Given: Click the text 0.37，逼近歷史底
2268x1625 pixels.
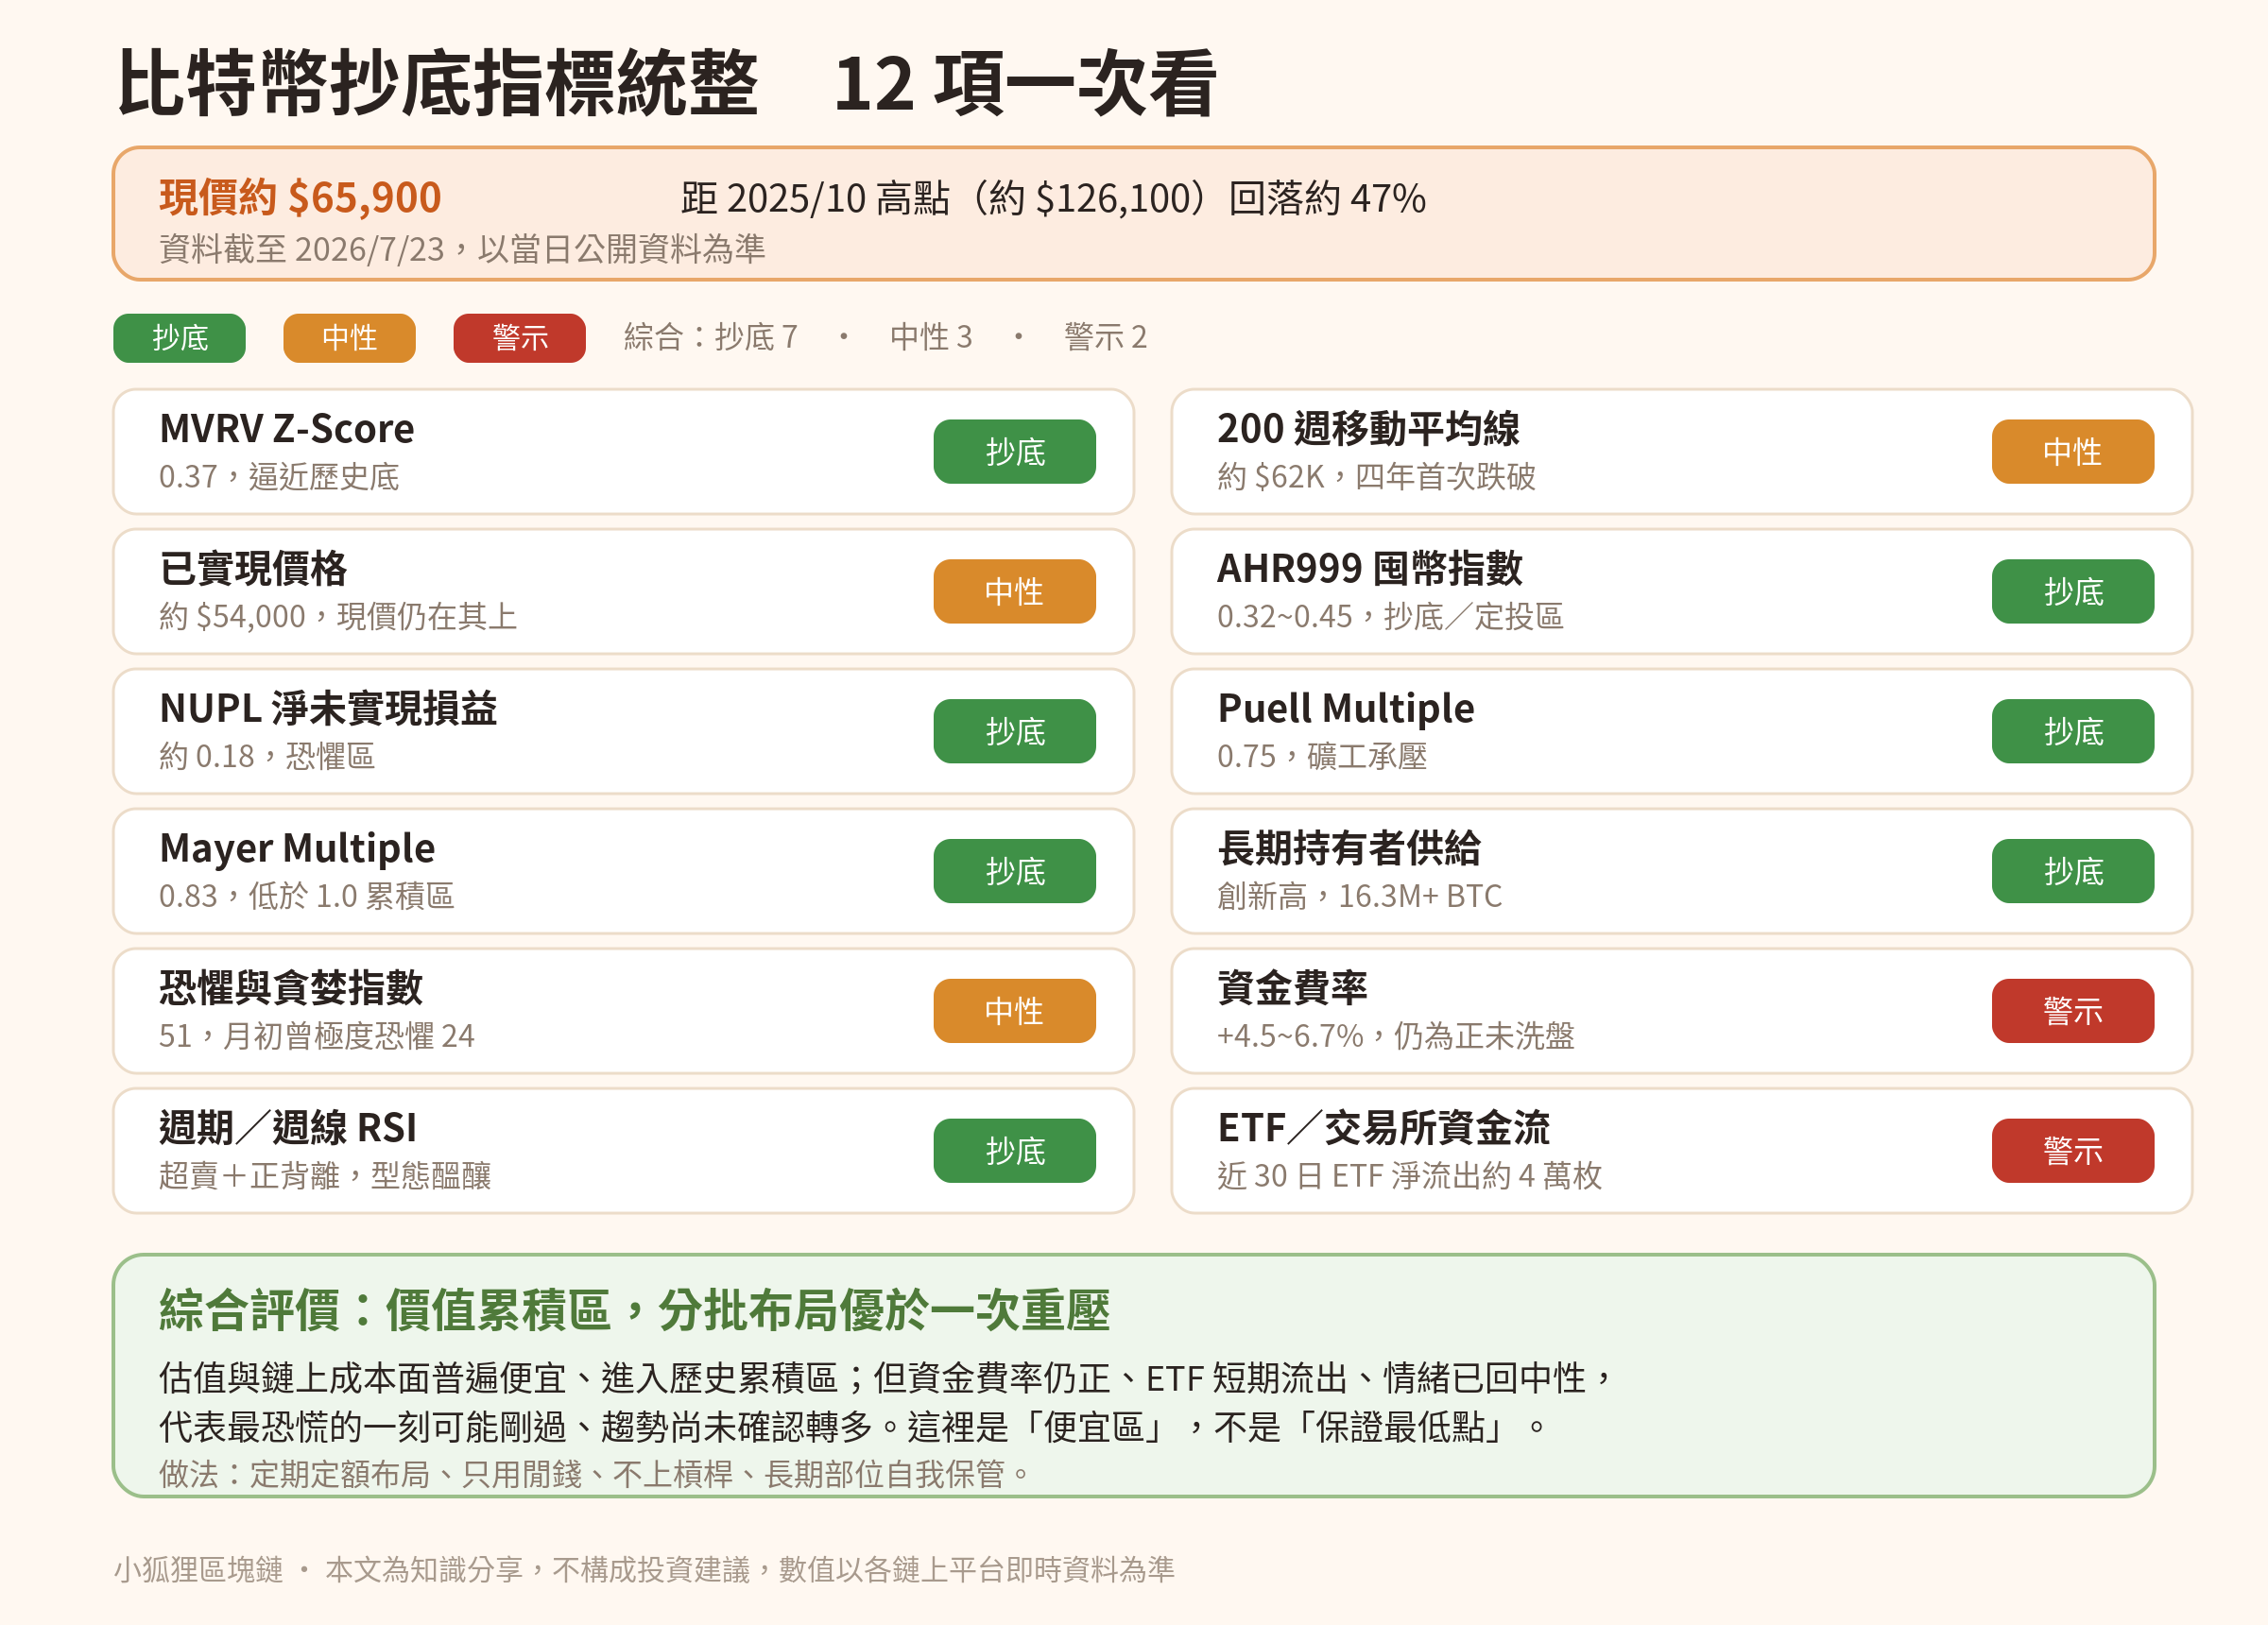Looking at the screenshot, I should tap(279, 477).
